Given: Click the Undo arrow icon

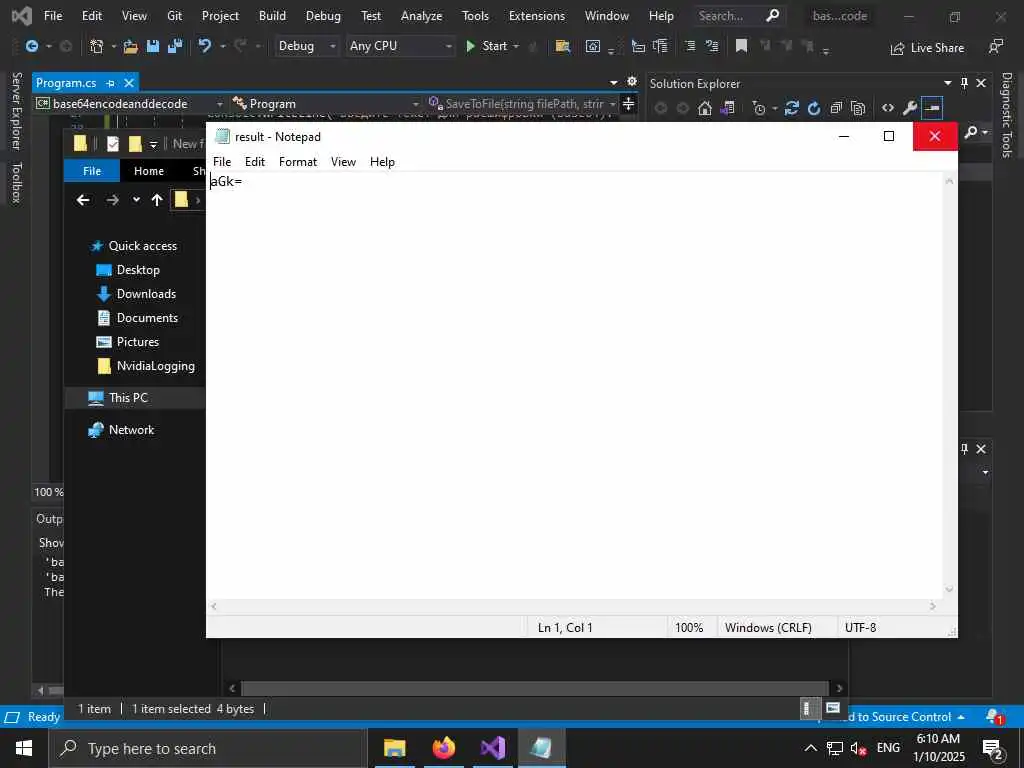Looking at the screenshot, I should [204, 46].
